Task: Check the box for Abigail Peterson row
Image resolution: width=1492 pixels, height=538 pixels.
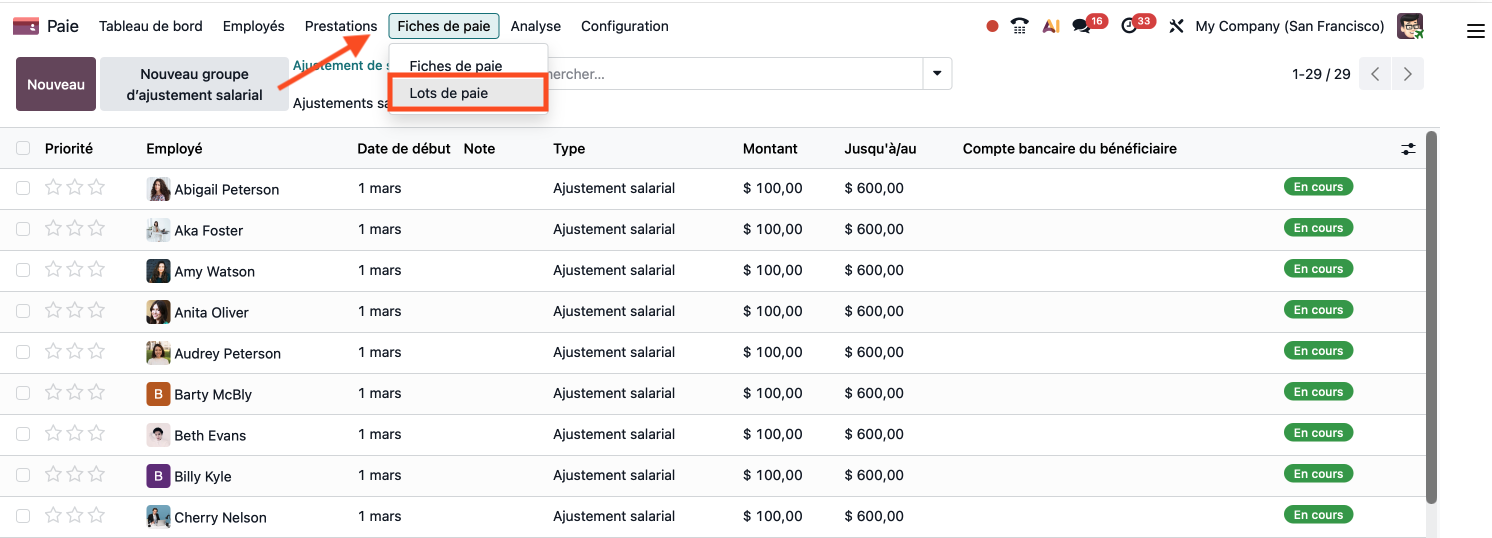Action: [23, 188]
